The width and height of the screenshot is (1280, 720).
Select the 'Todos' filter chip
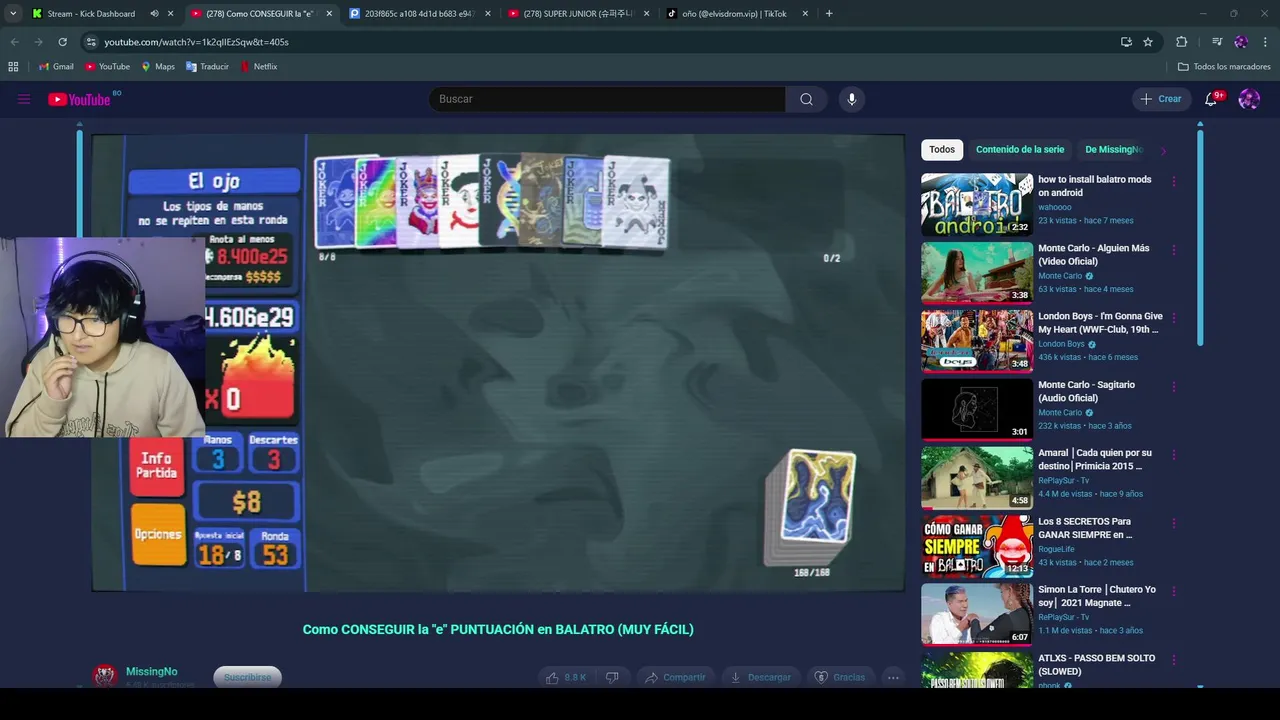(x=942, y=150)
